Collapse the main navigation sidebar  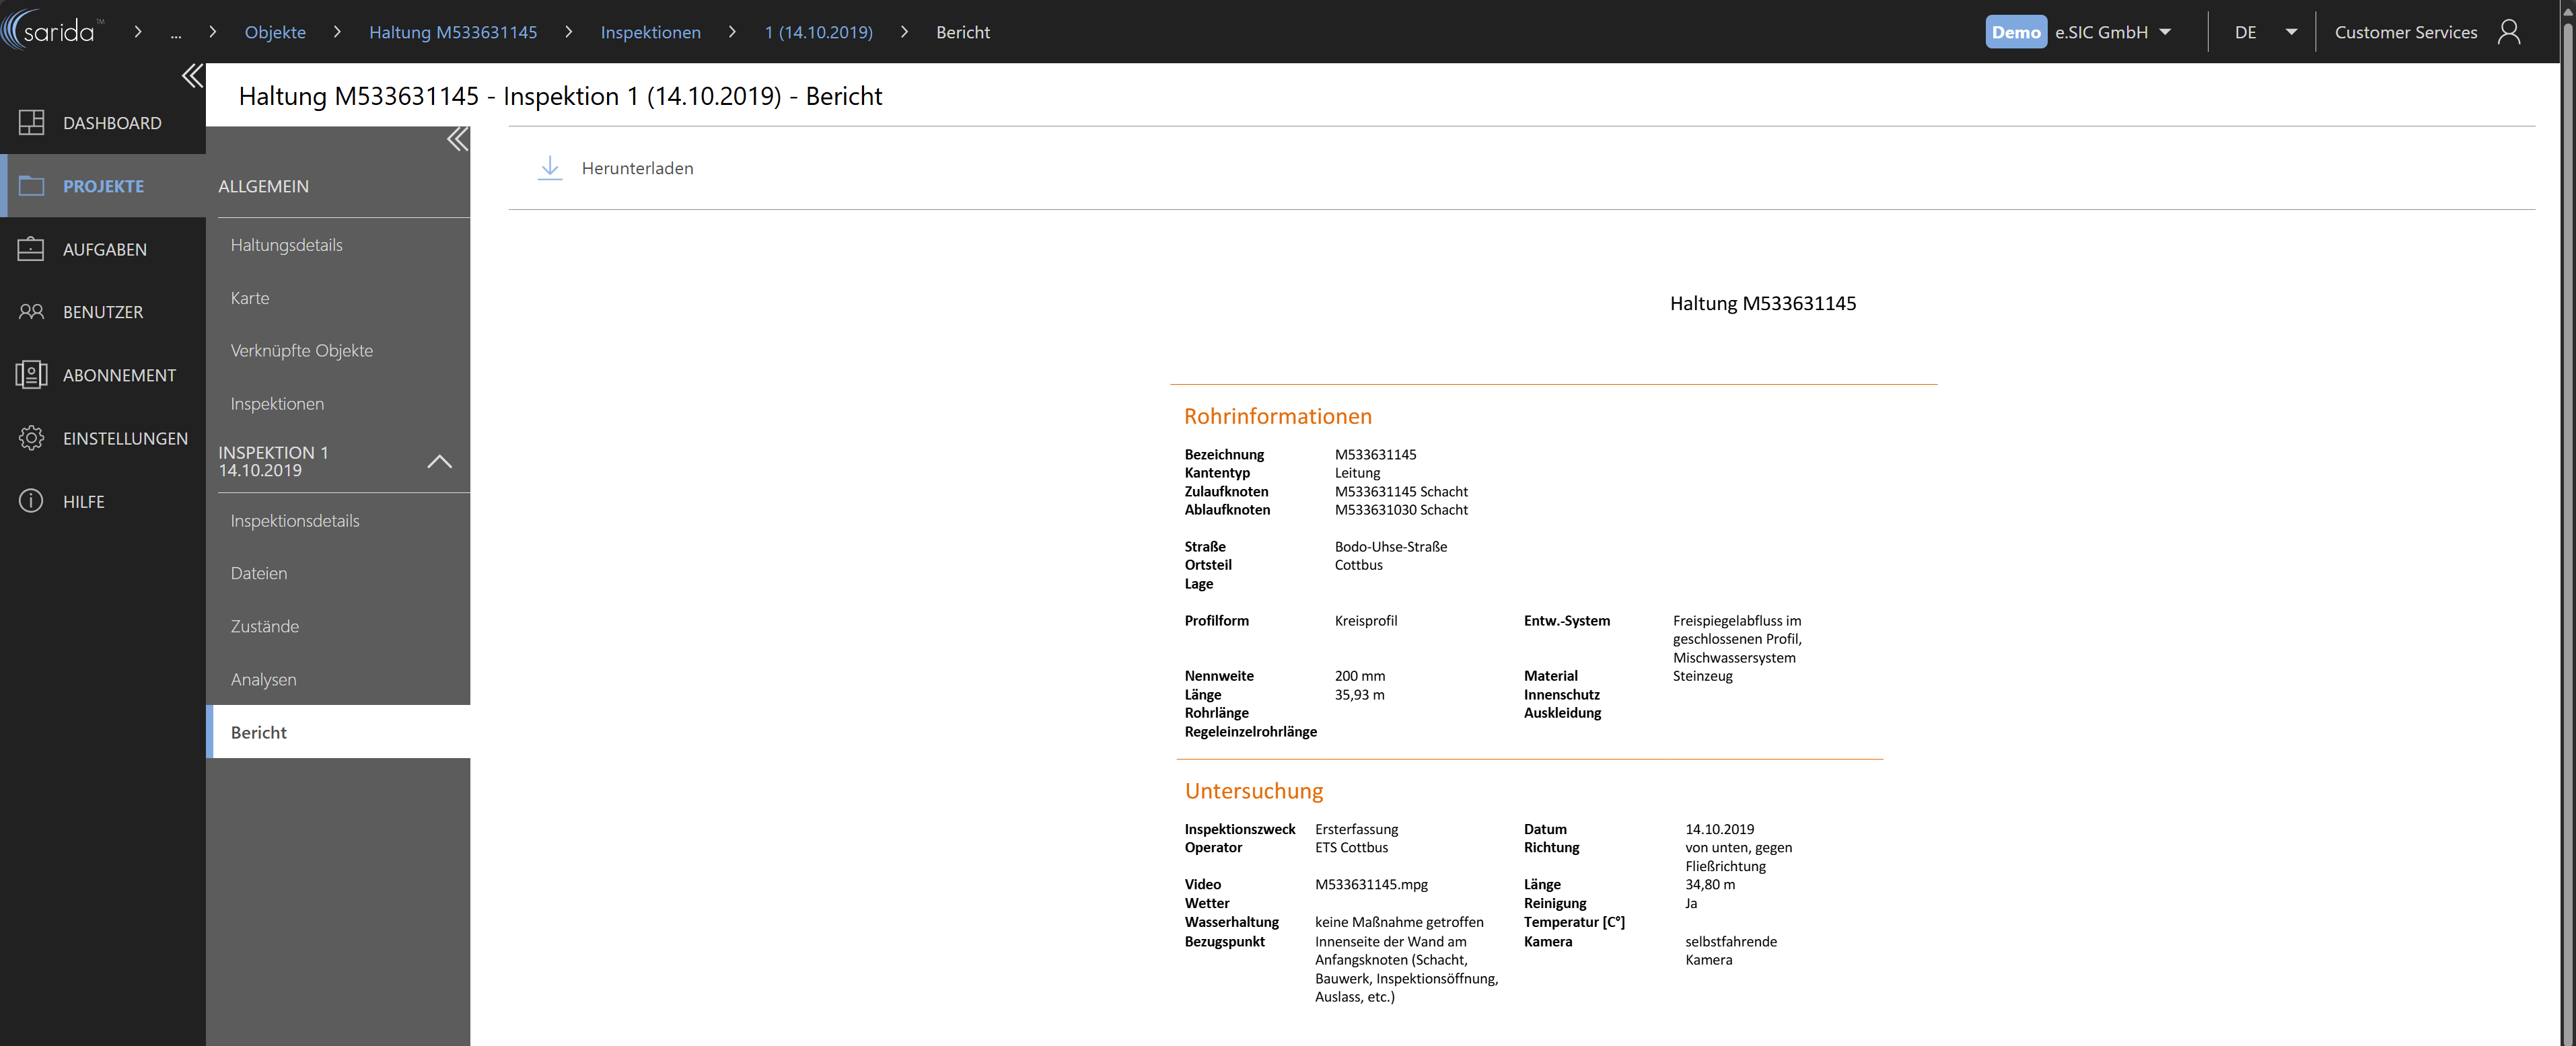(192, 76)
